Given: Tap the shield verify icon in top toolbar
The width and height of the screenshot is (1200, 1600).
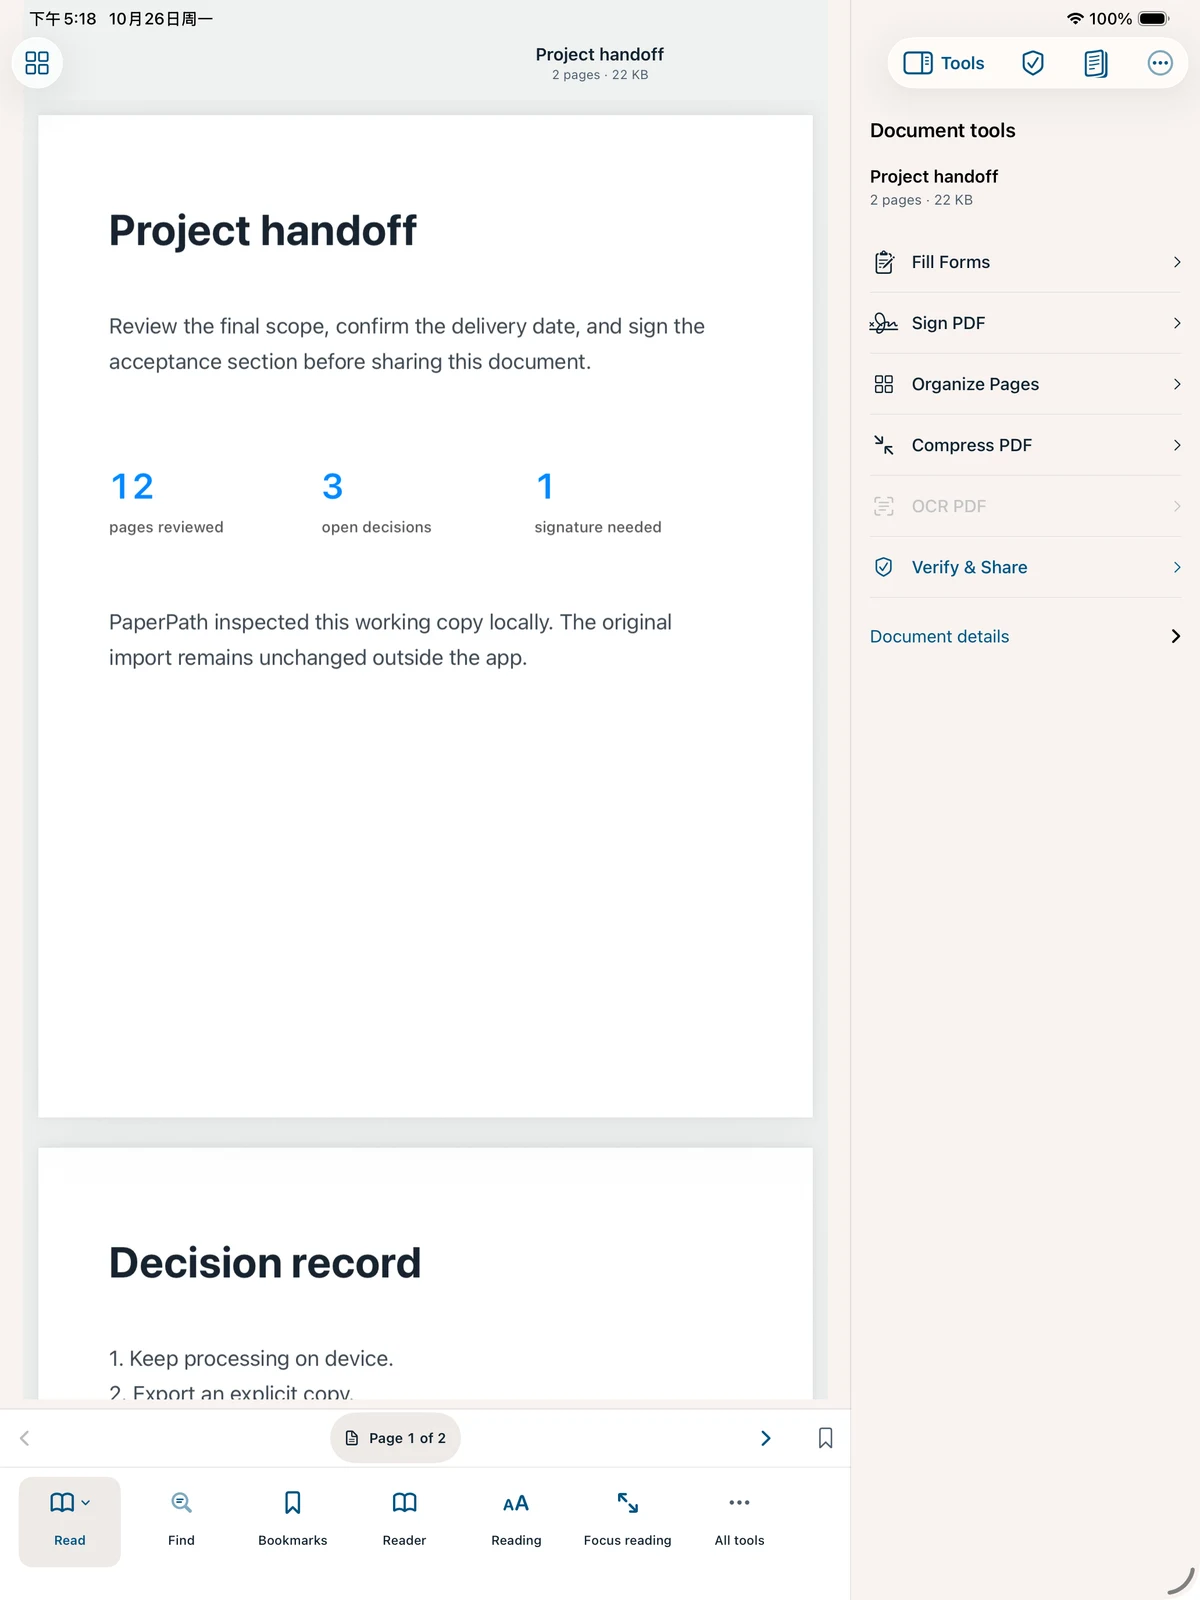Looking at the screenshot, I should click(1033, 63).
